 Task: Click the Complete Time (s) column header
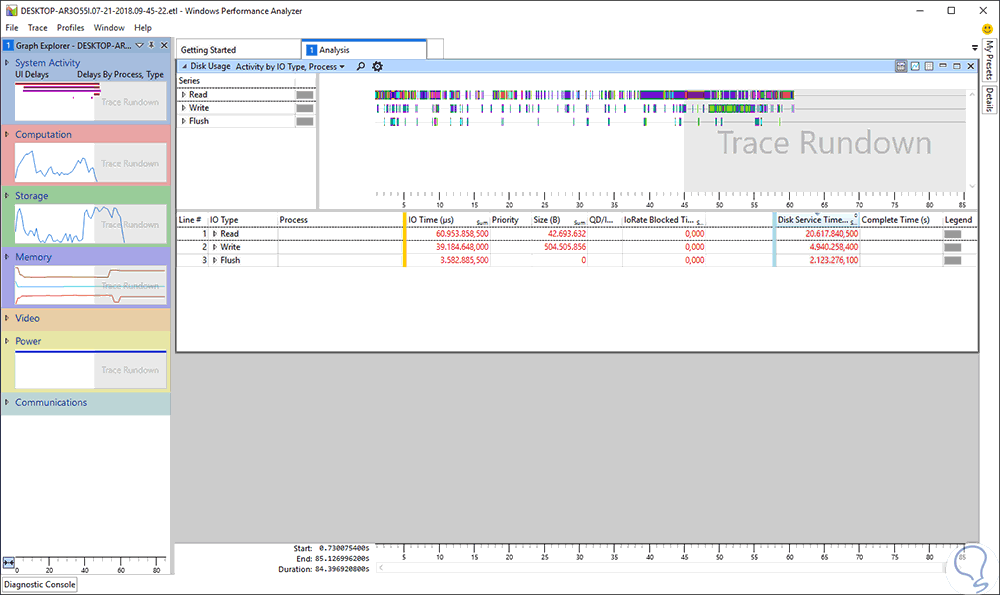click(901, 219)
